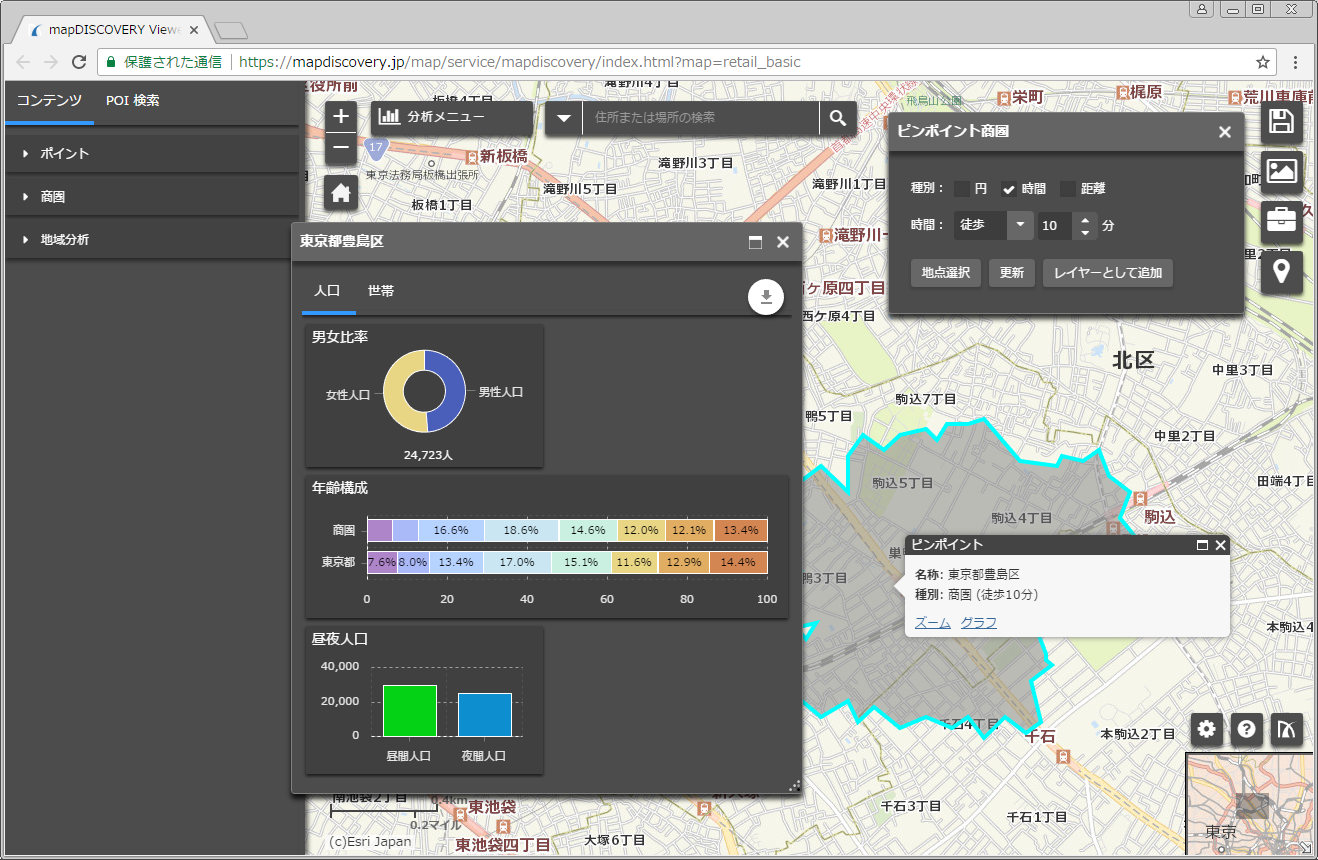Open the 徒歩 travel mode dropdown

(x=1019, y=226)
